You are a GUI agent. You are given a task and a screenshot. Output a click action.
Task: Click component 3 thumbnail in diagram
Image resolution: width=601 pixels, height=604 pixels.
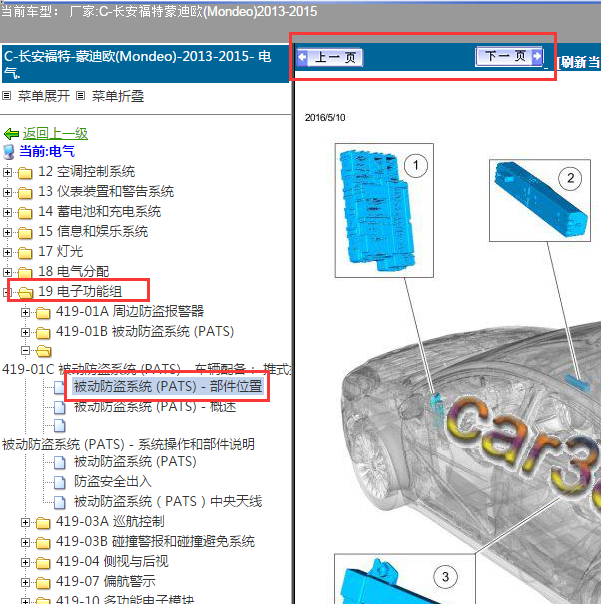coord(405,579)
